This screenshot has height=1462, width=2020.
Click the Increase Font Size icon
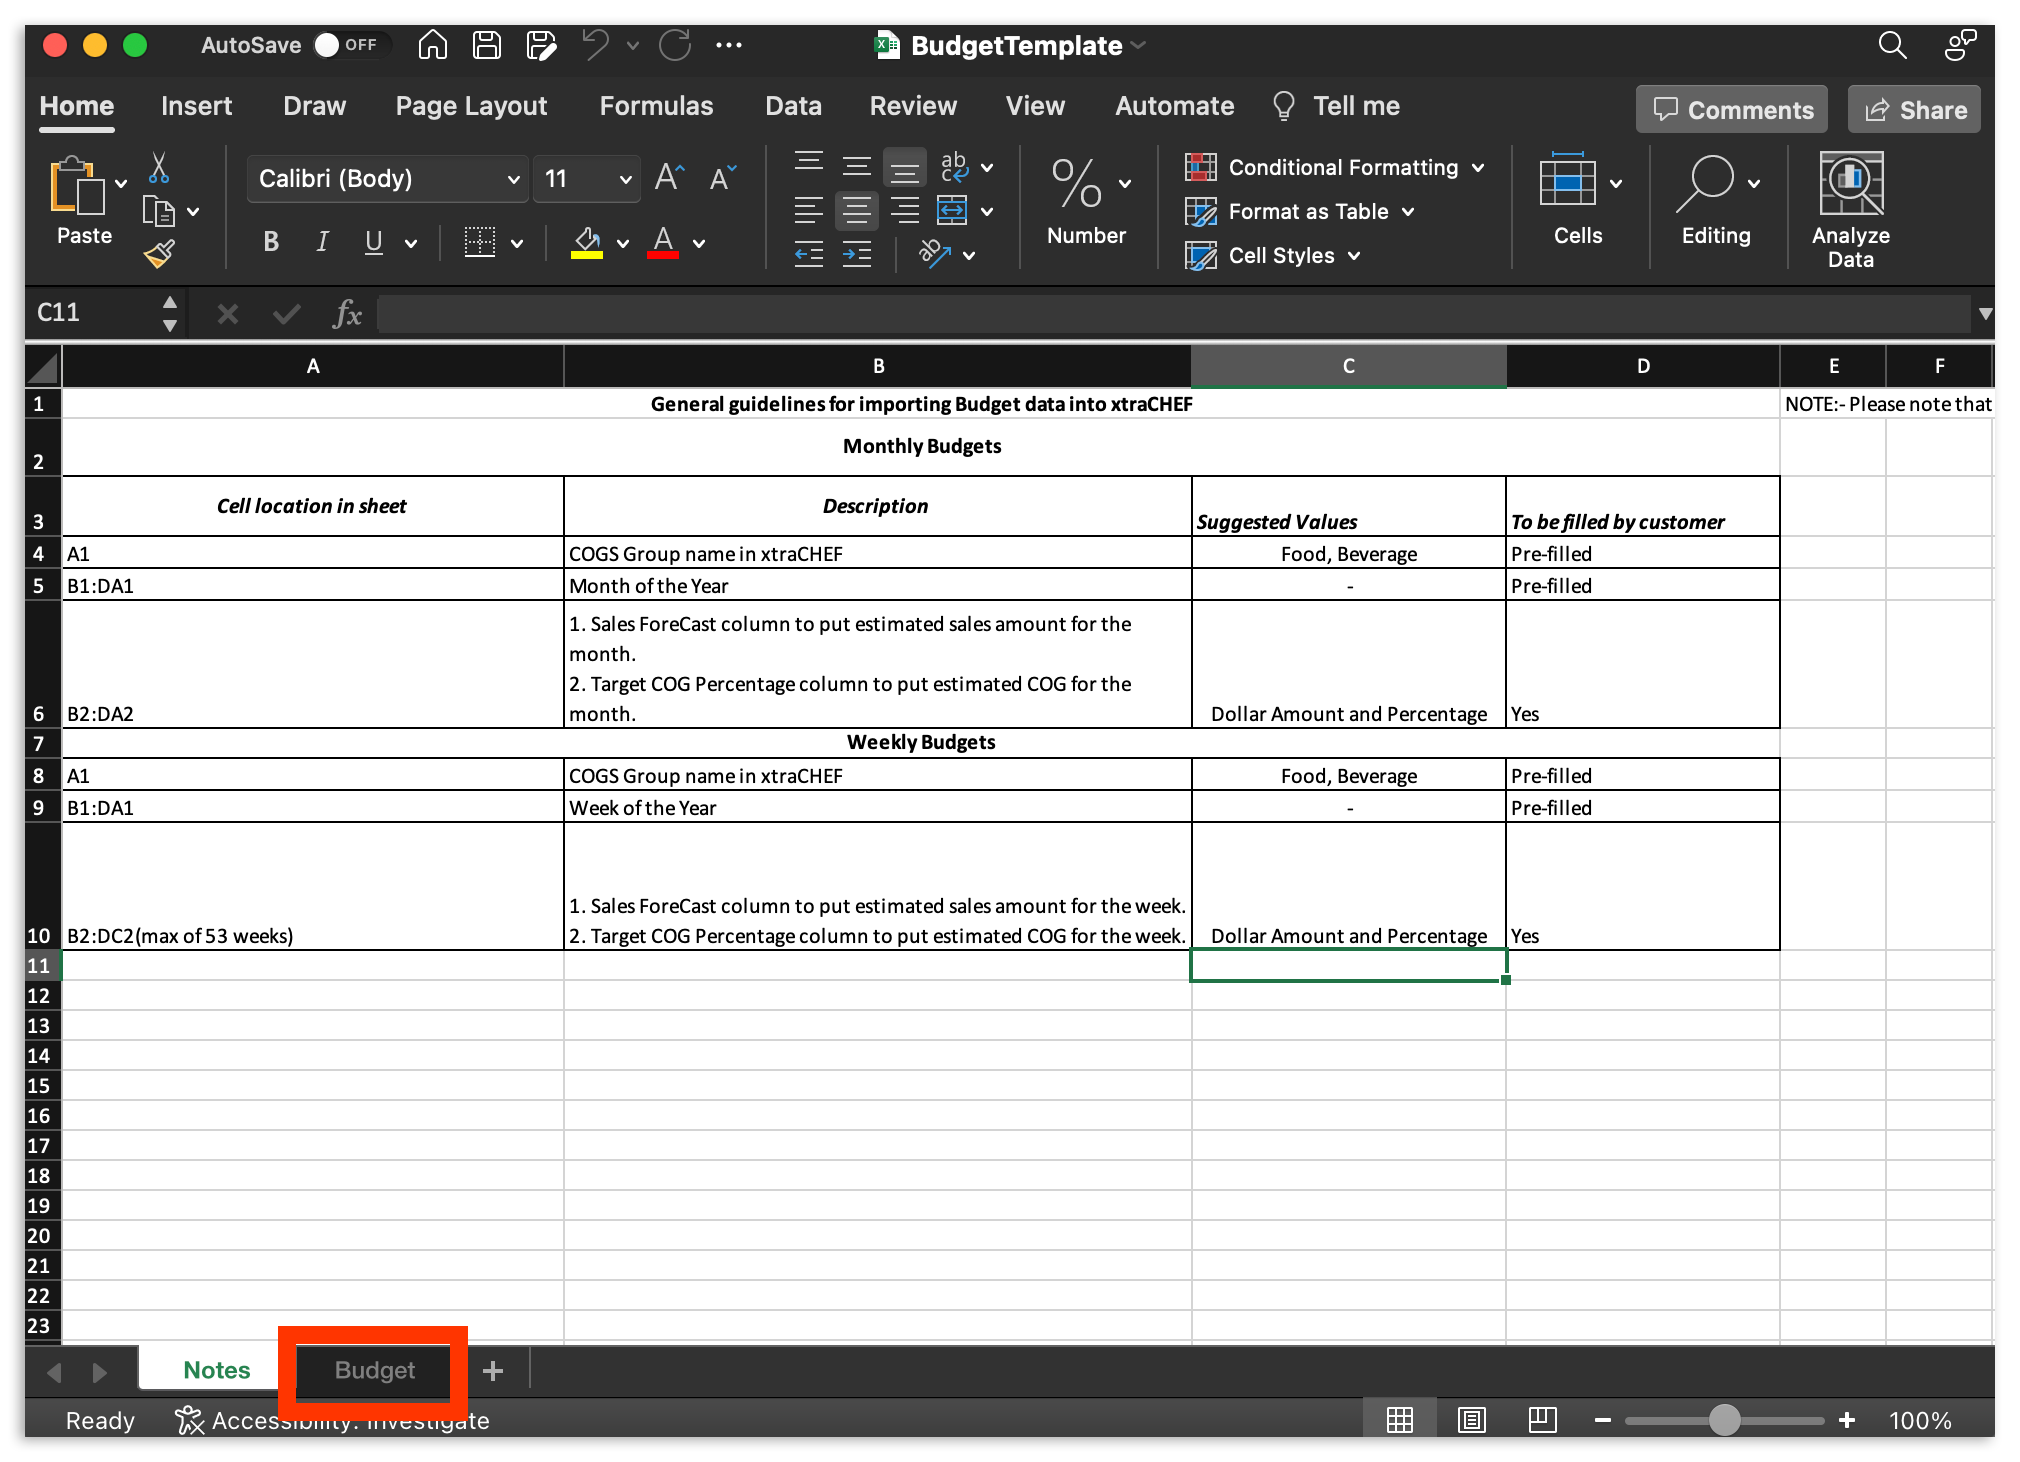pos(669,178)
